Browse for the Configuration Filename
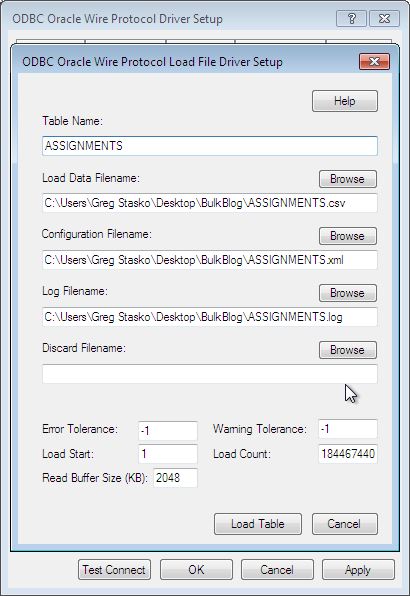Image resolution: width=410 pixels, height=596 pixels. [x=348, y=236]
